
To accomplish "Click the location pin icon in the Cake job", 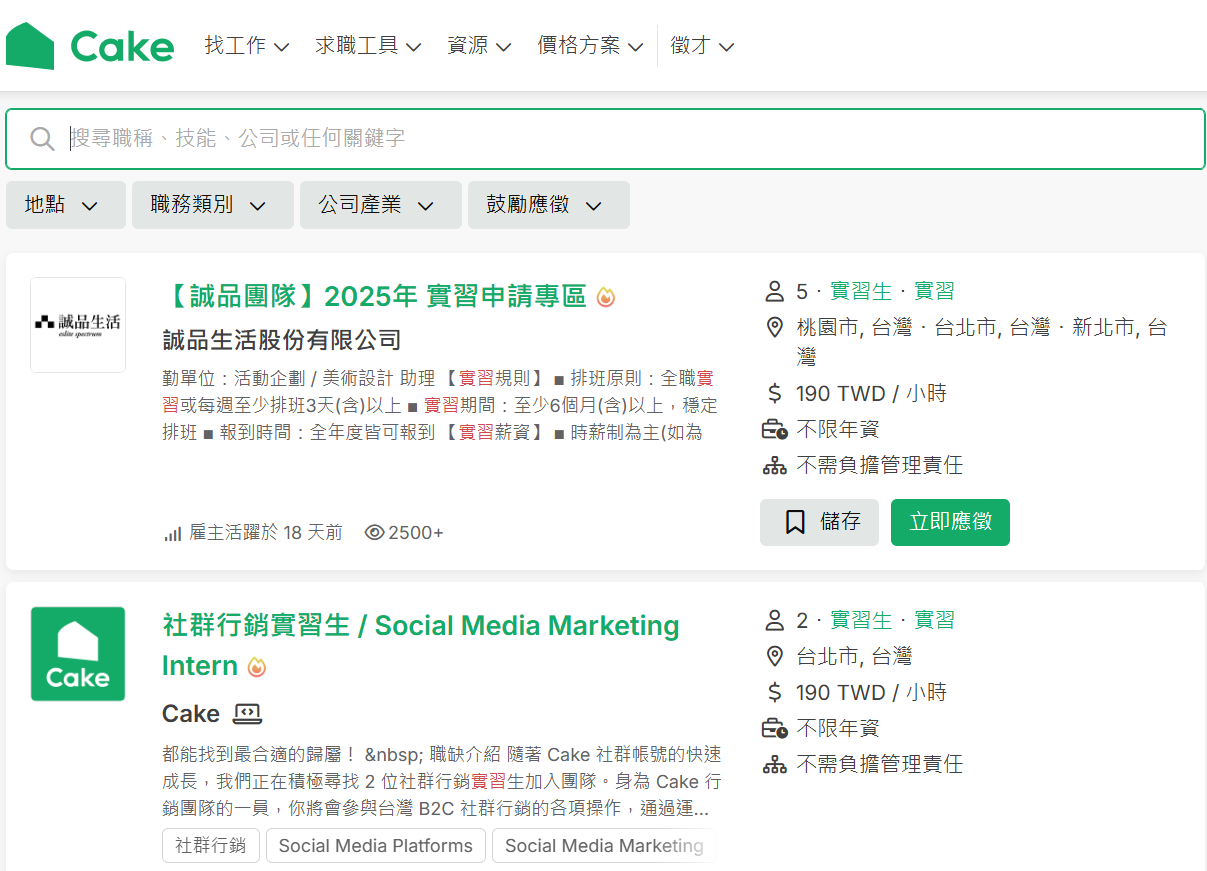I will (x=774, y=656).
